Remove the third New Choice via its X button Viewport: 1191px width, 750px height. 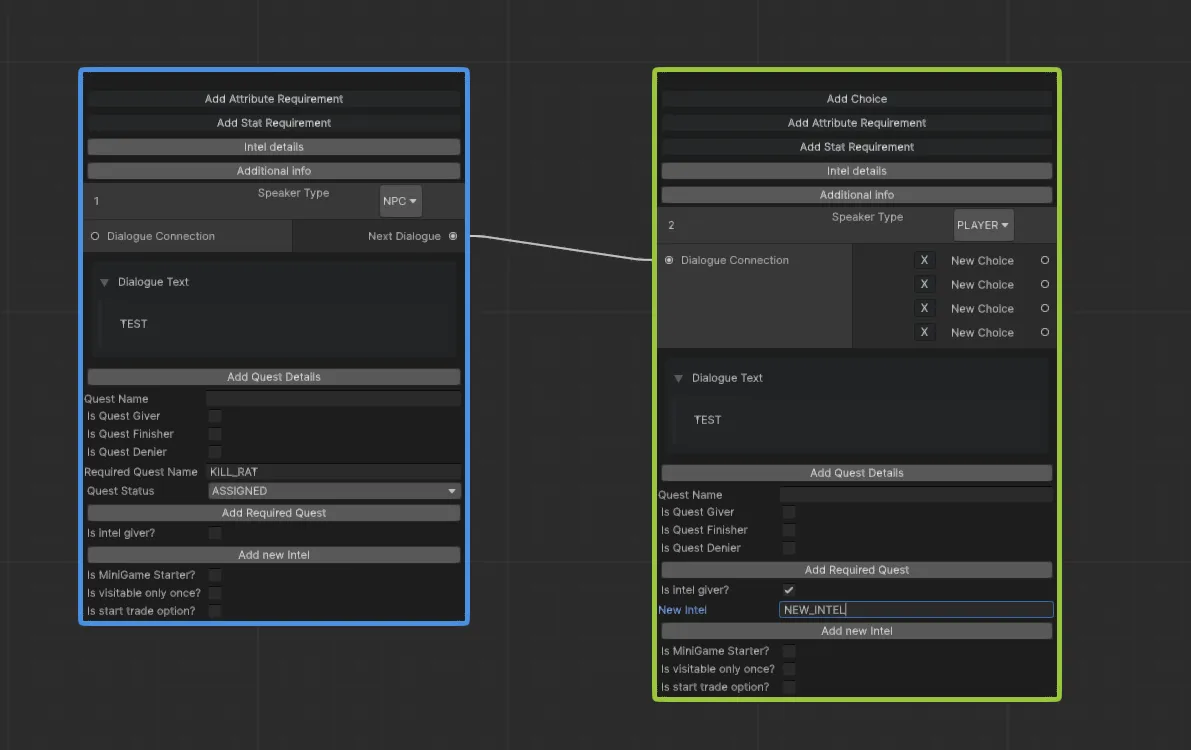pos(925,308)
